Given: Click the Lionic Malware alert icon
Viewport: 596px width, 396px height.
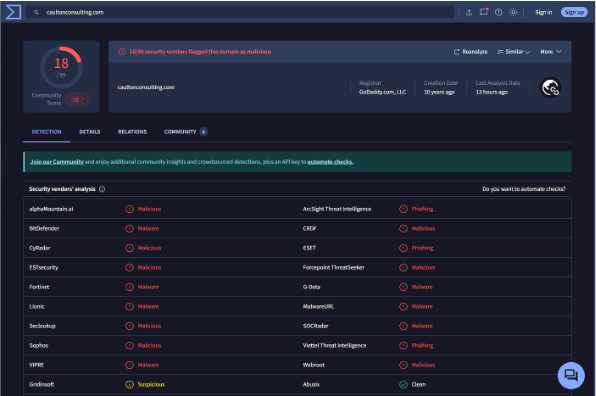Looking at the screenshot, I should click(x=130, y=307).
